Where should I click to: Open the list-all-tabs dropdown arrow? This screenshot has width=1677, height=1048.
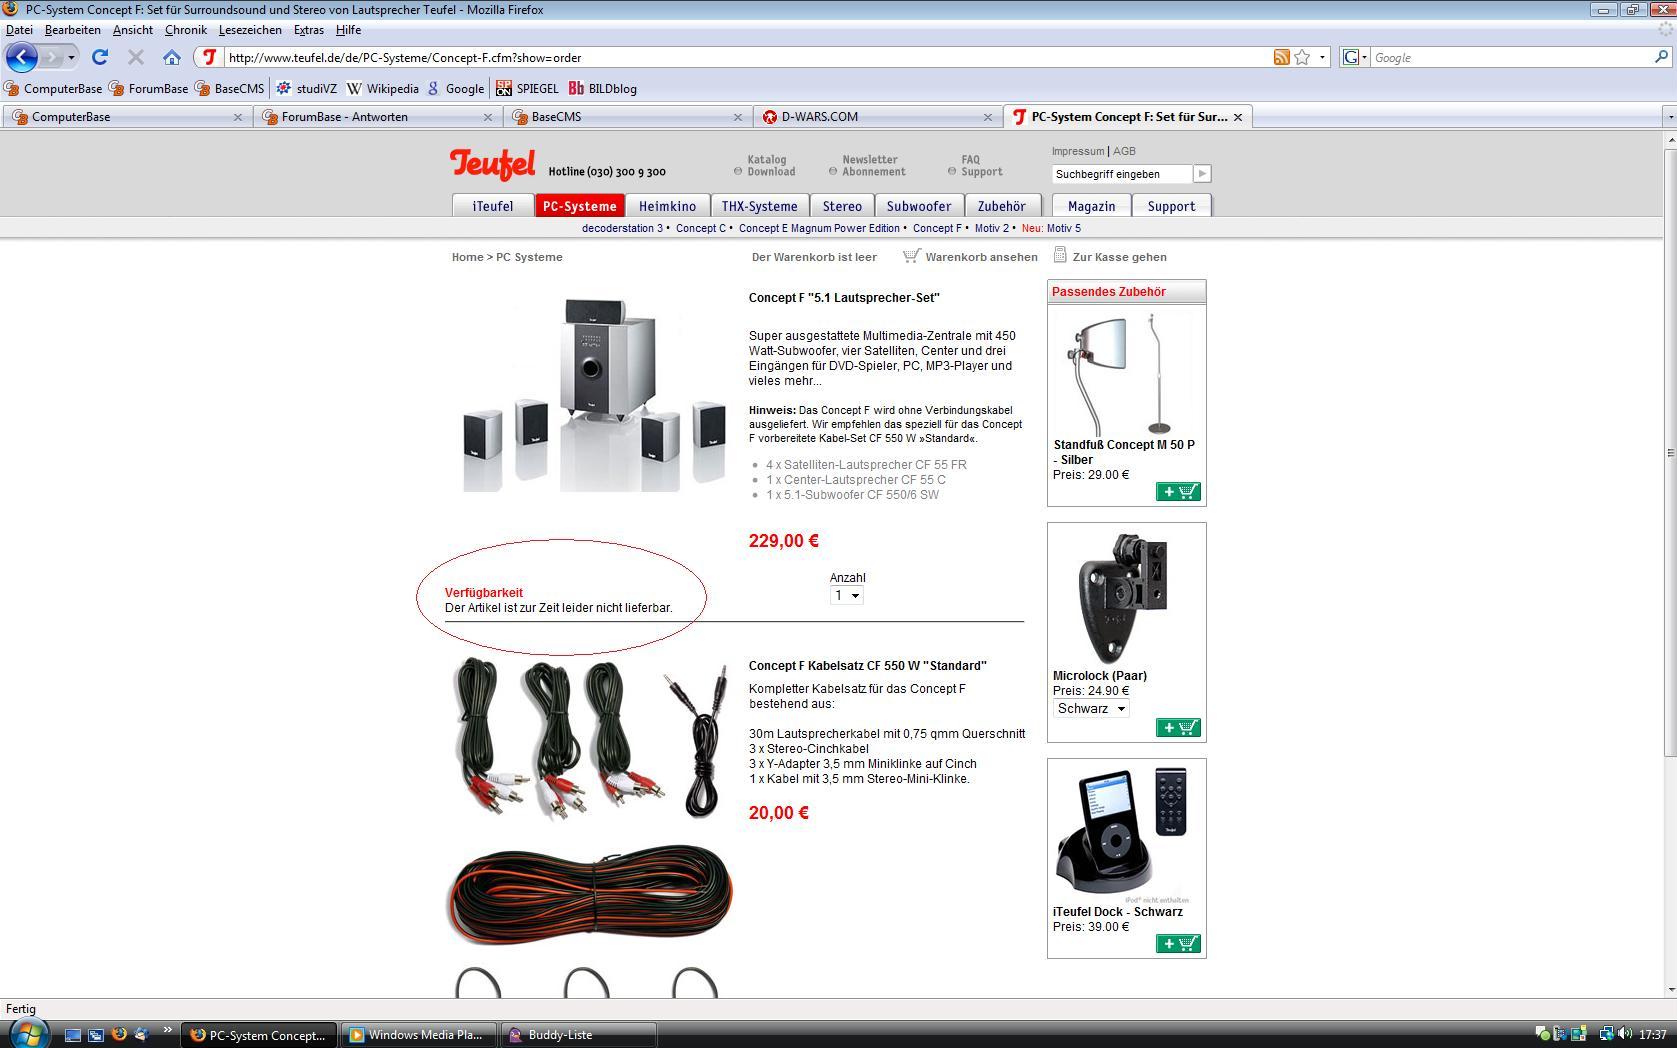(1669, 117)
